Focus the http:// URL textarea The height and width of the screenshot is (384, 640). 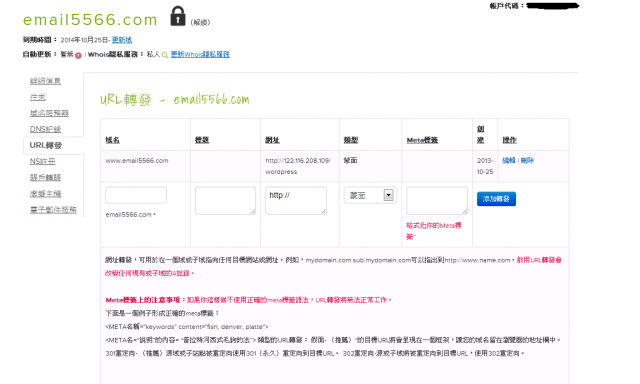click(x=296, y=200)
